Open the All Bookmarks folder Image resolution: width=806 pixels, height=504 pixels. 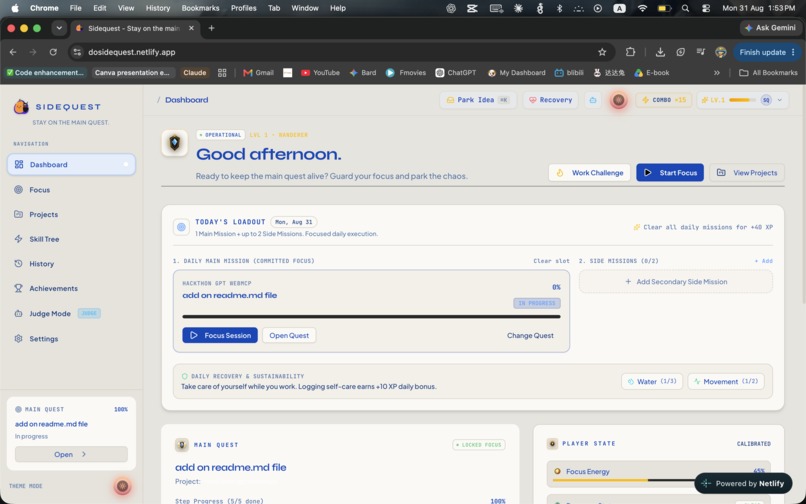coord(768,73)
